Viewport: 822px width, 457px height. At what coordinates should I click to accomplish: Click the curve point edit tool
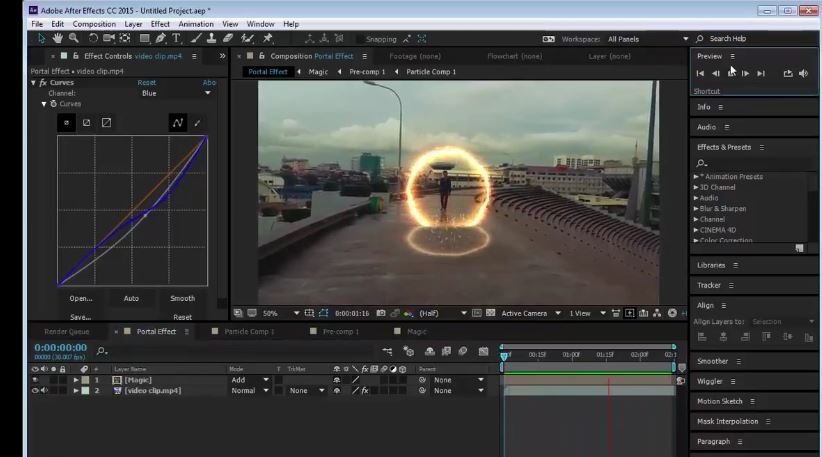tap(178, 123)
